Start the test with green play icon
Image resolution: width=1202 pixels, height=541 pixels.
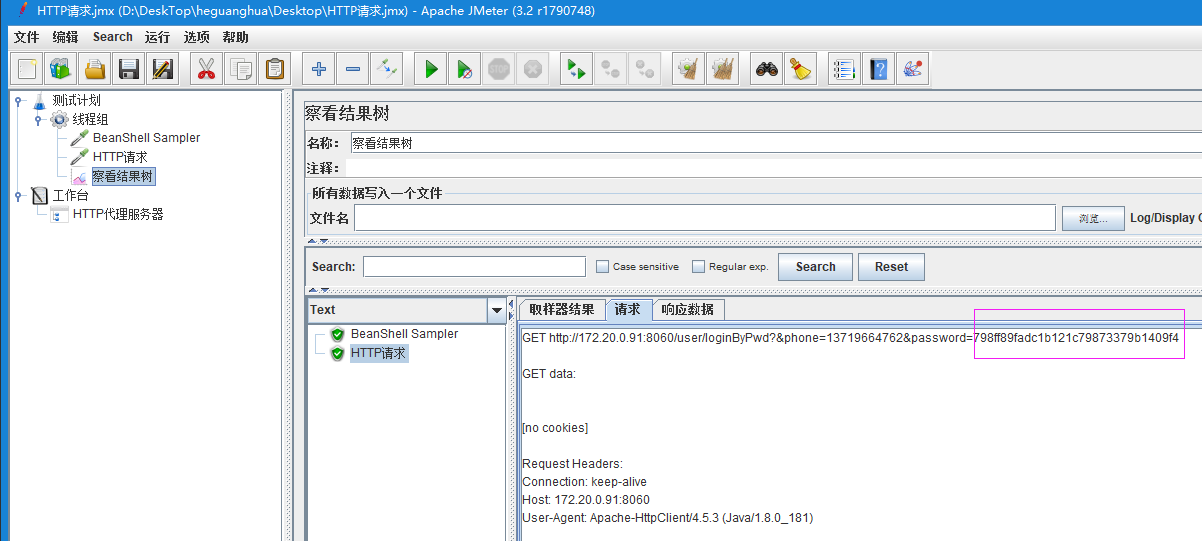click(x=431, y=69)
